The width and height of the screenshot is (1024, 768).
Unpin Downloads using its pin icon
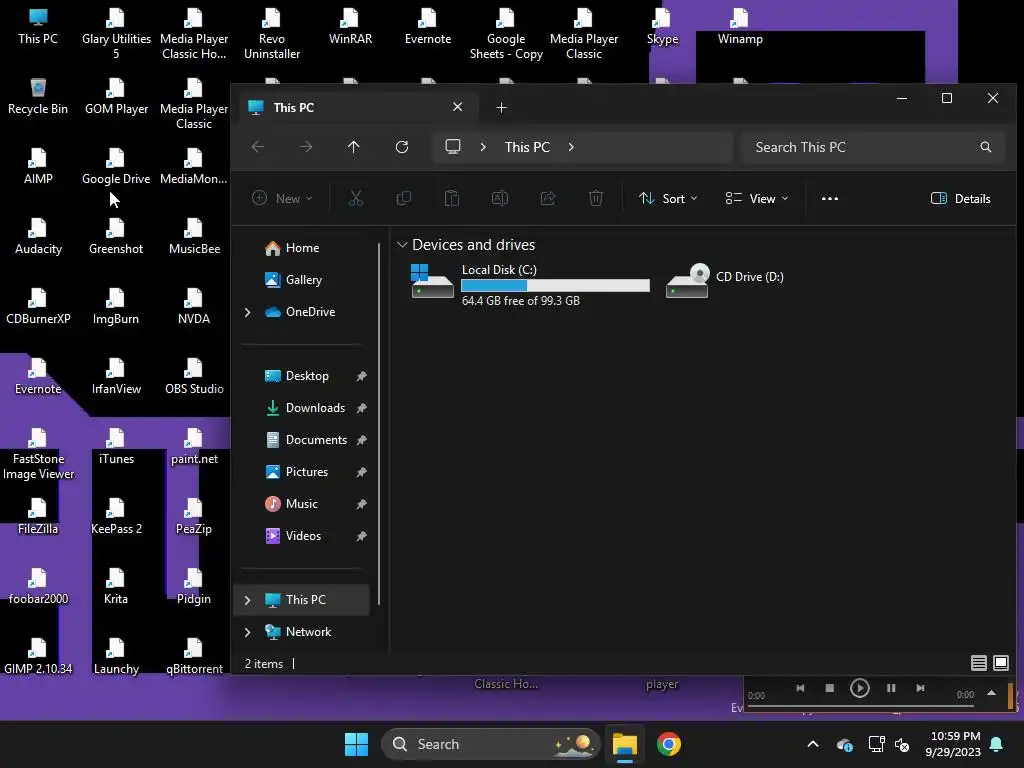coord(361,408)
